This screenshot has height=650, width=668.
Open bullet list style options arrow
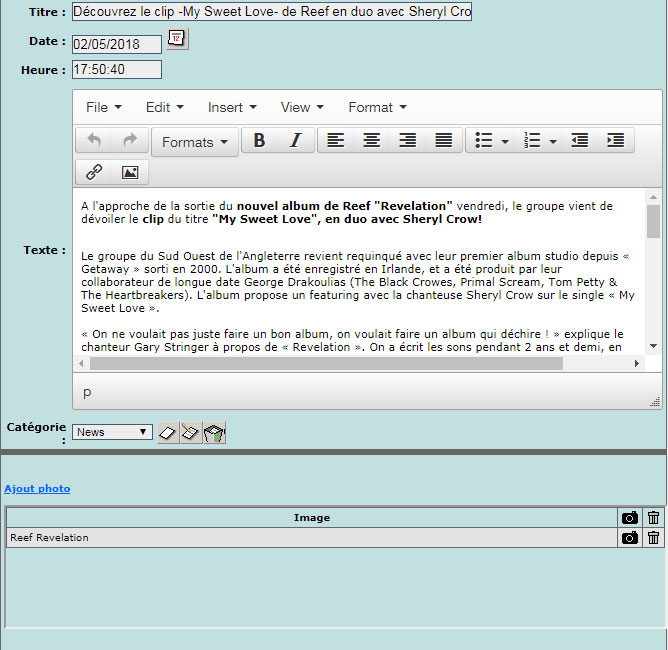505,141
